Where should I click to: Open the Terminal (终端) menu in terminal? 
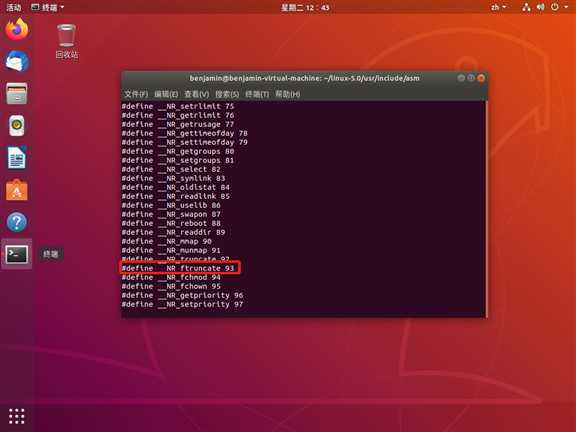257,94
